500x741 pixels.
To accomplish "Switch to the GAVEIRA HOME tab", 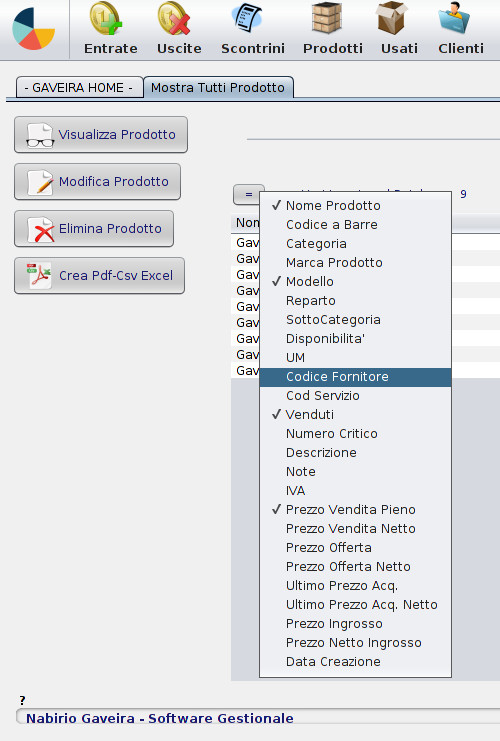I will (79, 88).
